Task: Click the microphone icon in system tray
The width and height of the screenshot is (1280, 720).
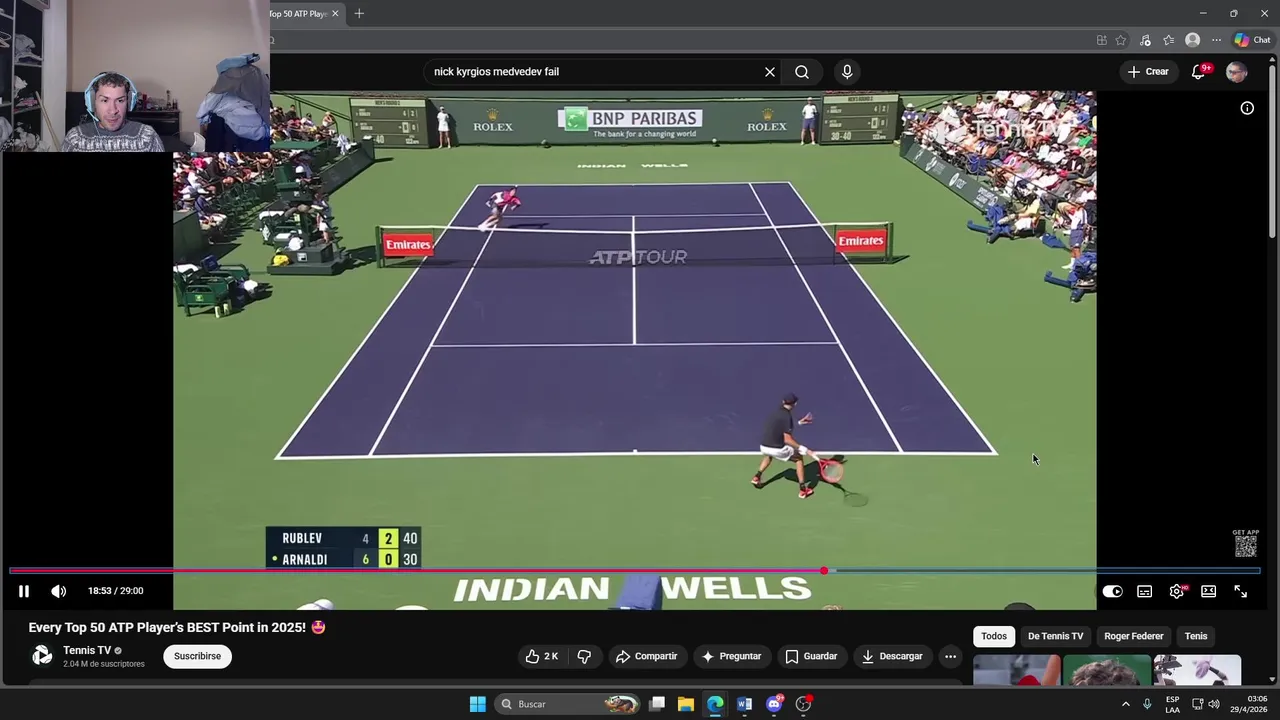Action: [x=1147, y=704]
